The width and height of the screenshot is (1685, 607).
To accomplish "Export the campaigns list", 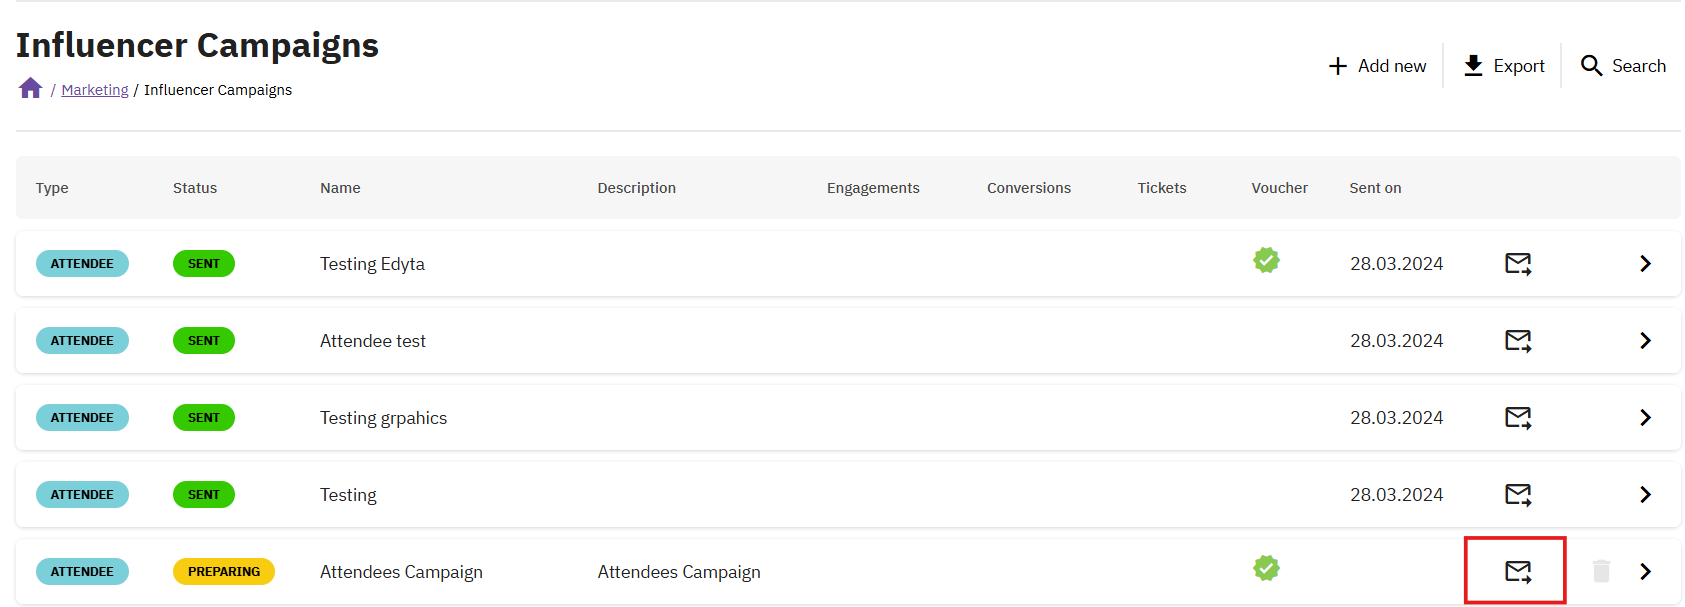I will pyautogui.click(x=1503, y=66).
